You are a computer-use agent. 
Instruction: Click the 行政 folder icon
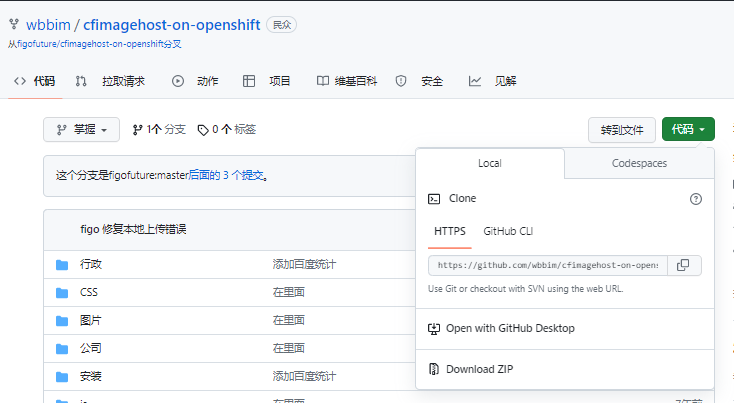coord(62,265)
